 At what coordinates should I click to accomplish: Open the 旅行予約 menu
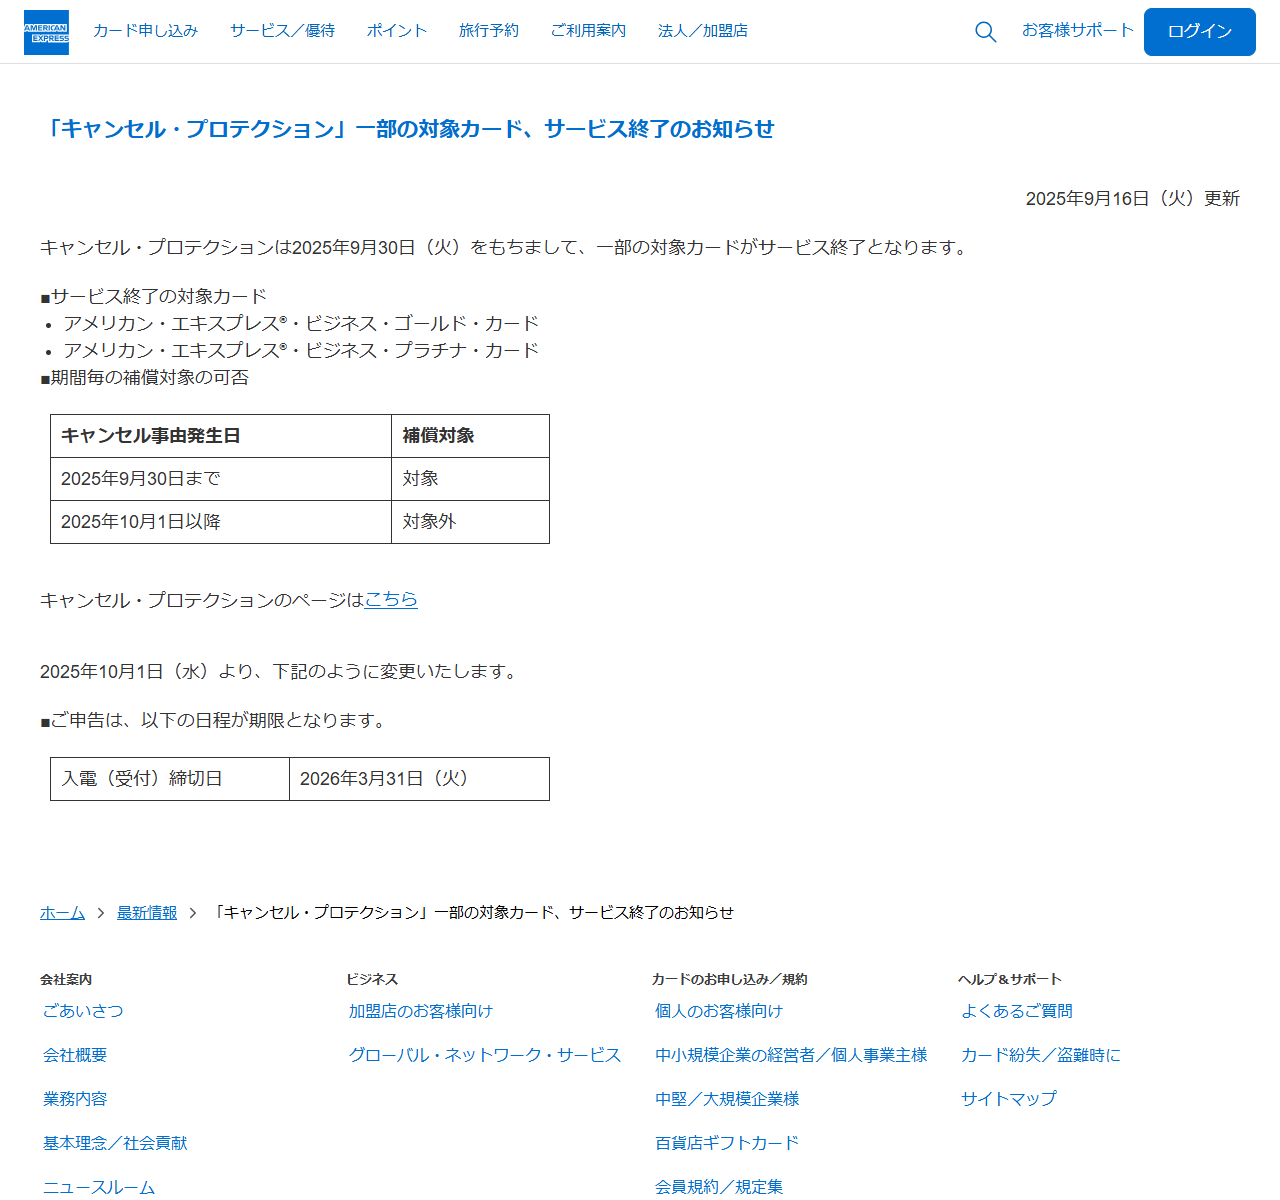point(489,31)
